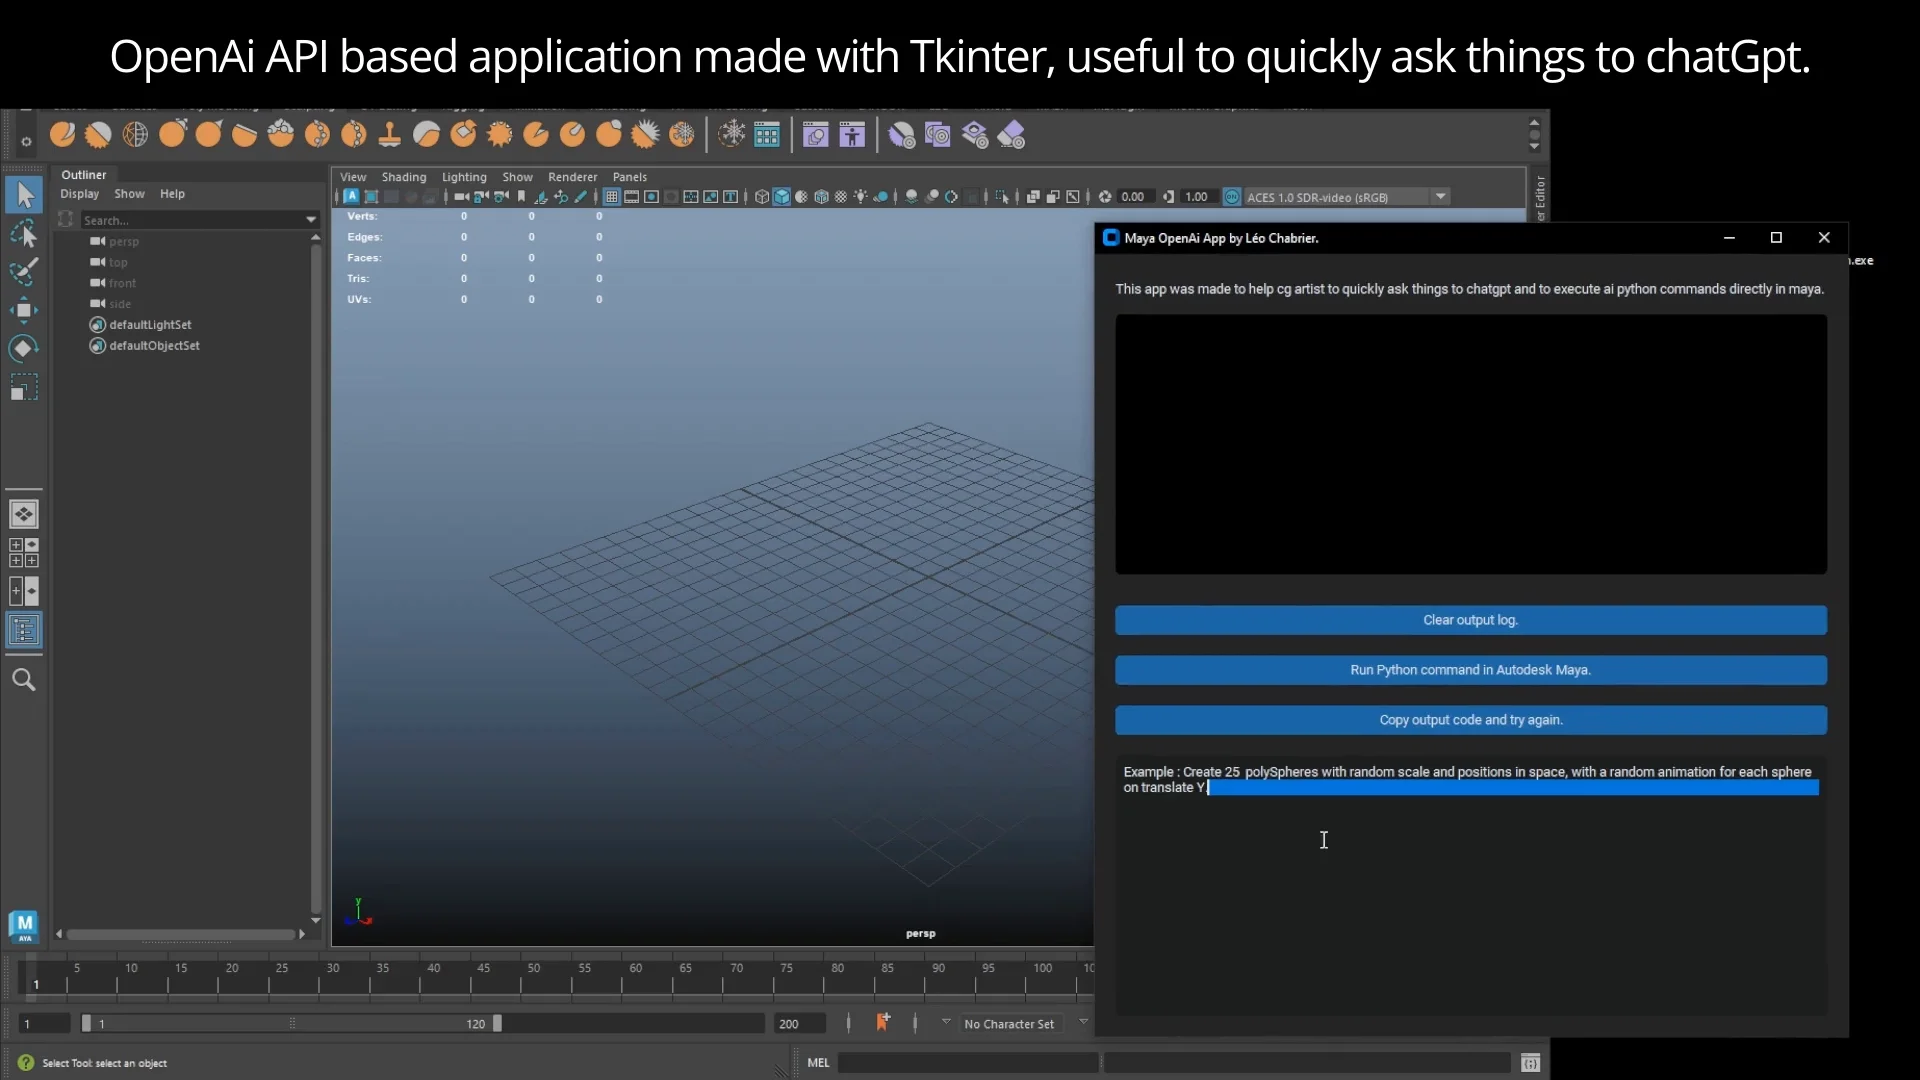This screenshot has height=1080, width=1920.
Task: Open ACES 1.0 SDR-video color space dropdown
Action: 1441,197
